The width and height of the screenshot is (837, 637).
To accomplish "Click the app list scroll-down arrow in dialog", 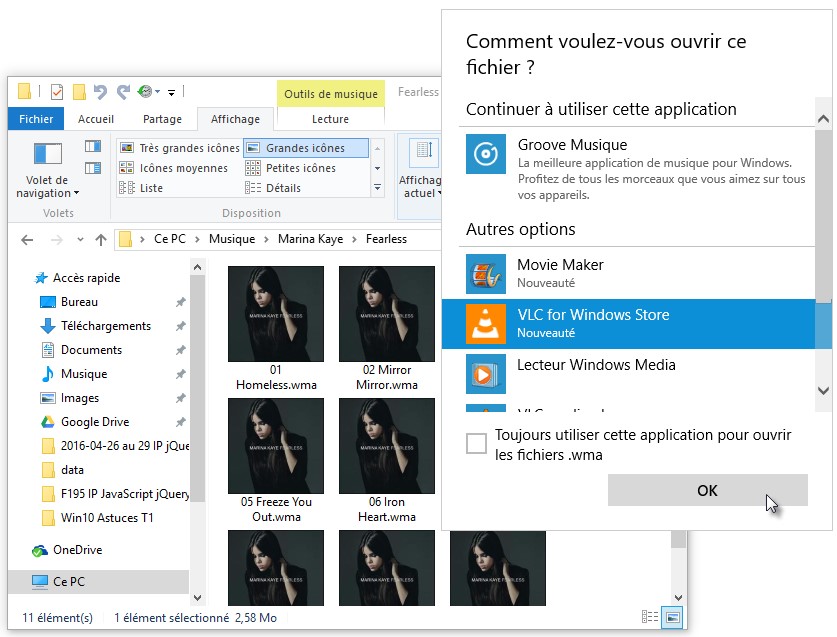I will pyautogui.click(x=823, y=391).
